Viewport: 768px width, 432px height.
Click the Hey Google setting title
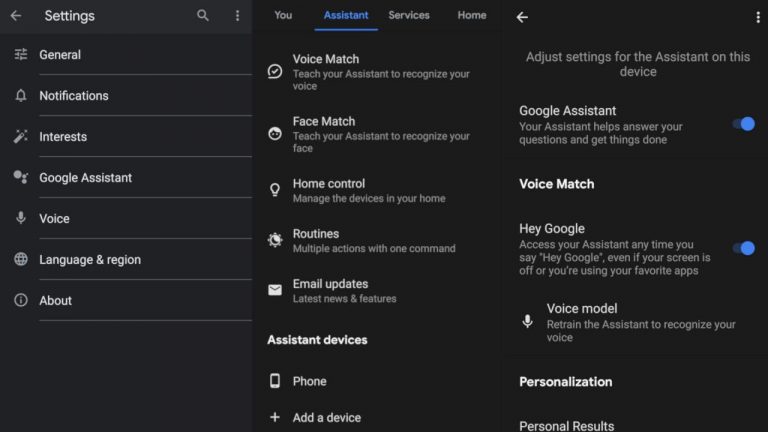[552, 229]
